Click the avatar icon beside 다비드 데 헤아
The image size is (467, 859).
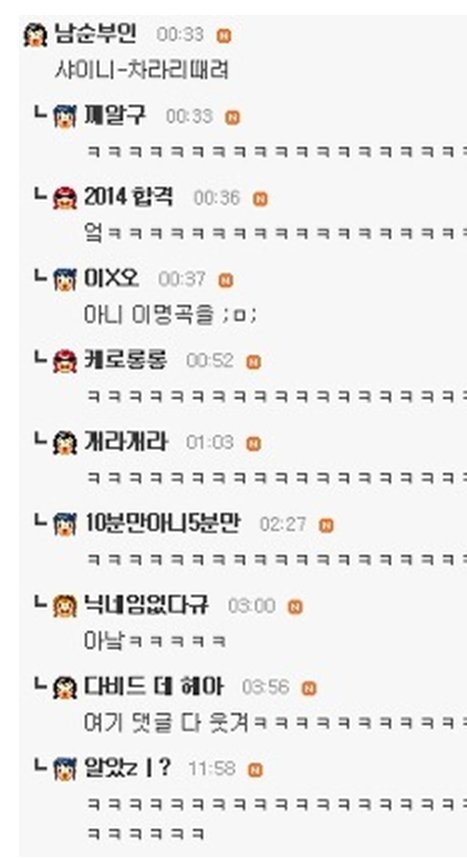click(x=65, y=688)
